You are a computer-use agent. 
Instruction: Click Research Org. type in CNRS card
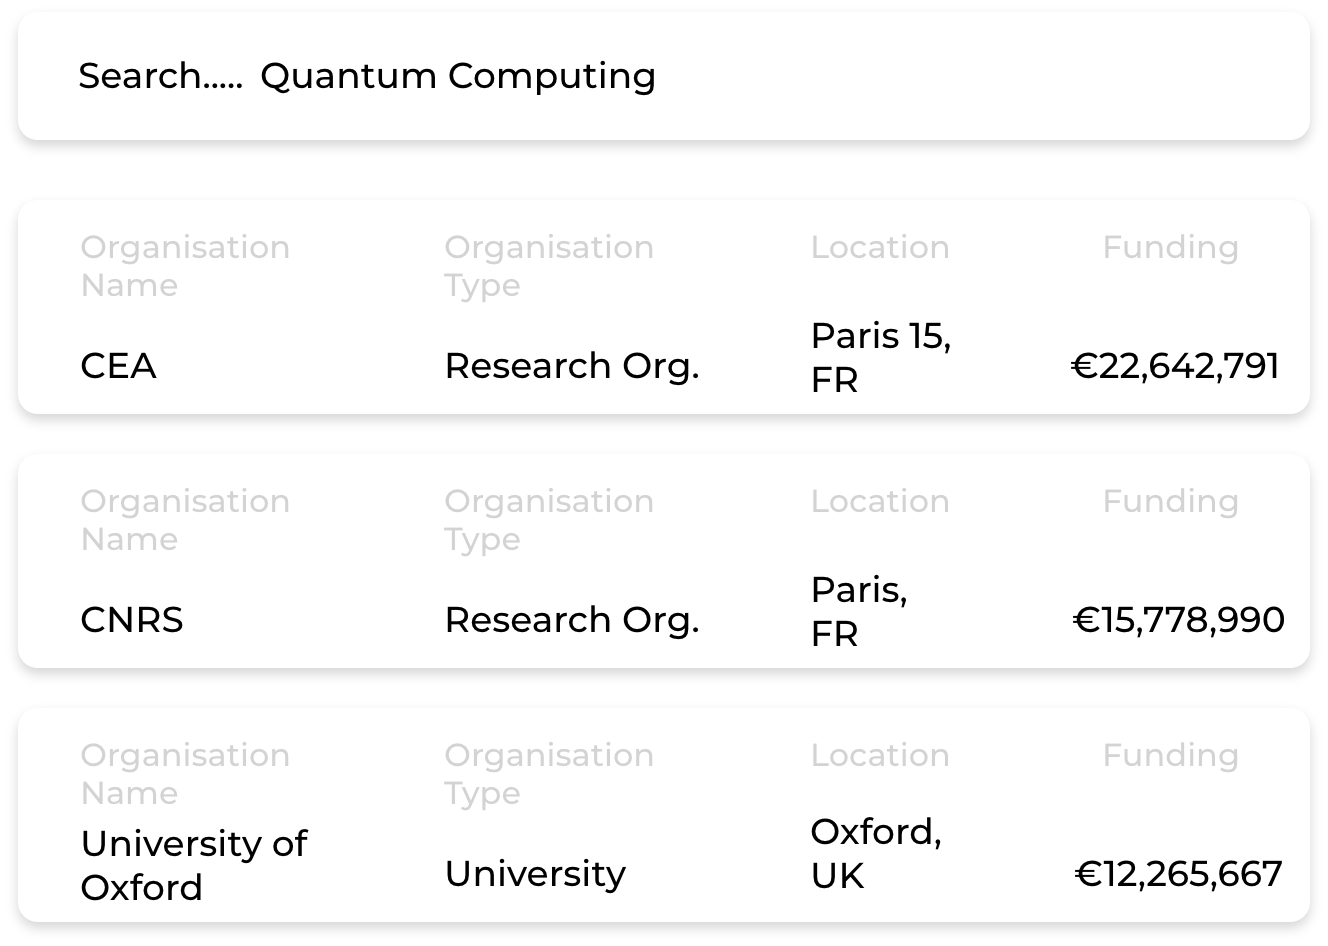[572, 621]
